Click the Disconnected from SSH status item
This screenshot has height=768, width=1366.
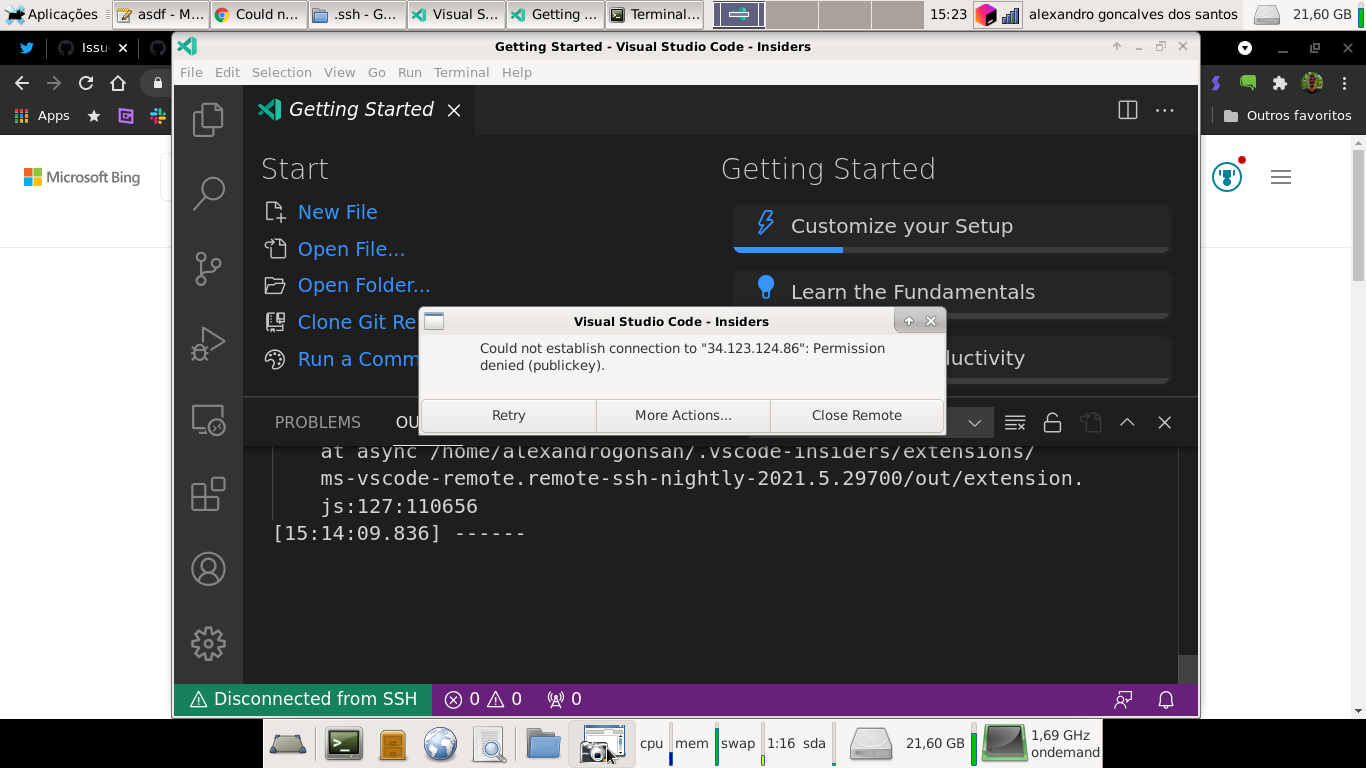coord(303,699)
